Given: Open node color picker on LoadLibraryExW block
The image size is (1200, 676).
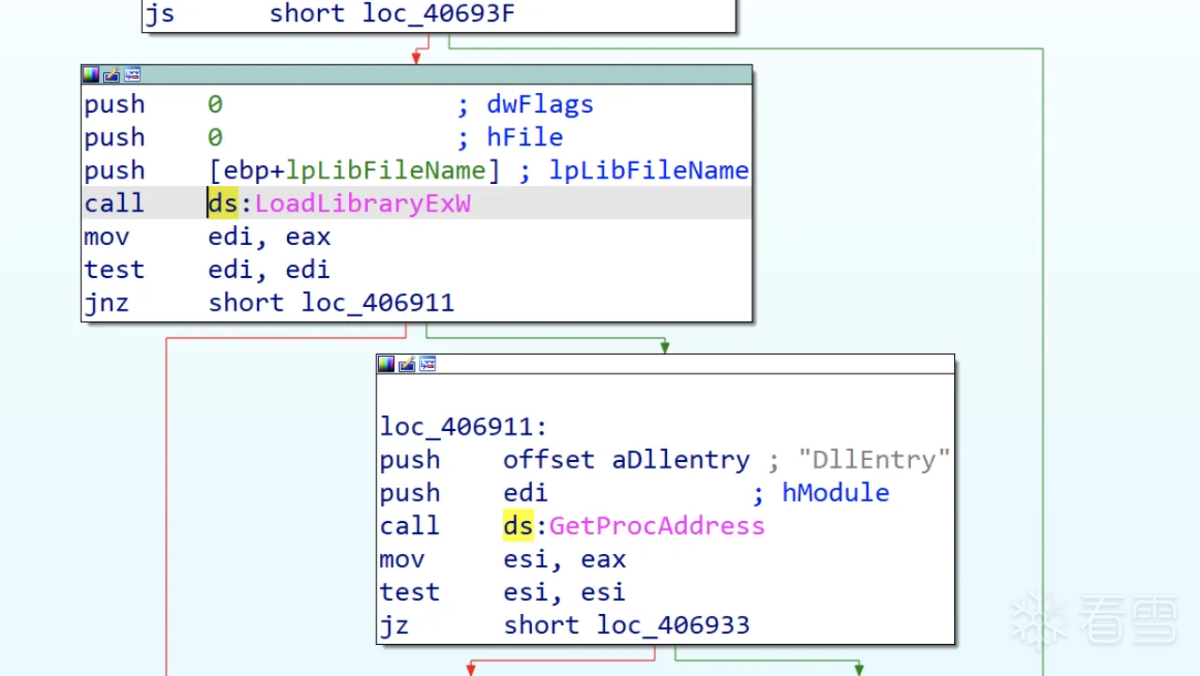Looking at the screenshot, I should (92, 75).
